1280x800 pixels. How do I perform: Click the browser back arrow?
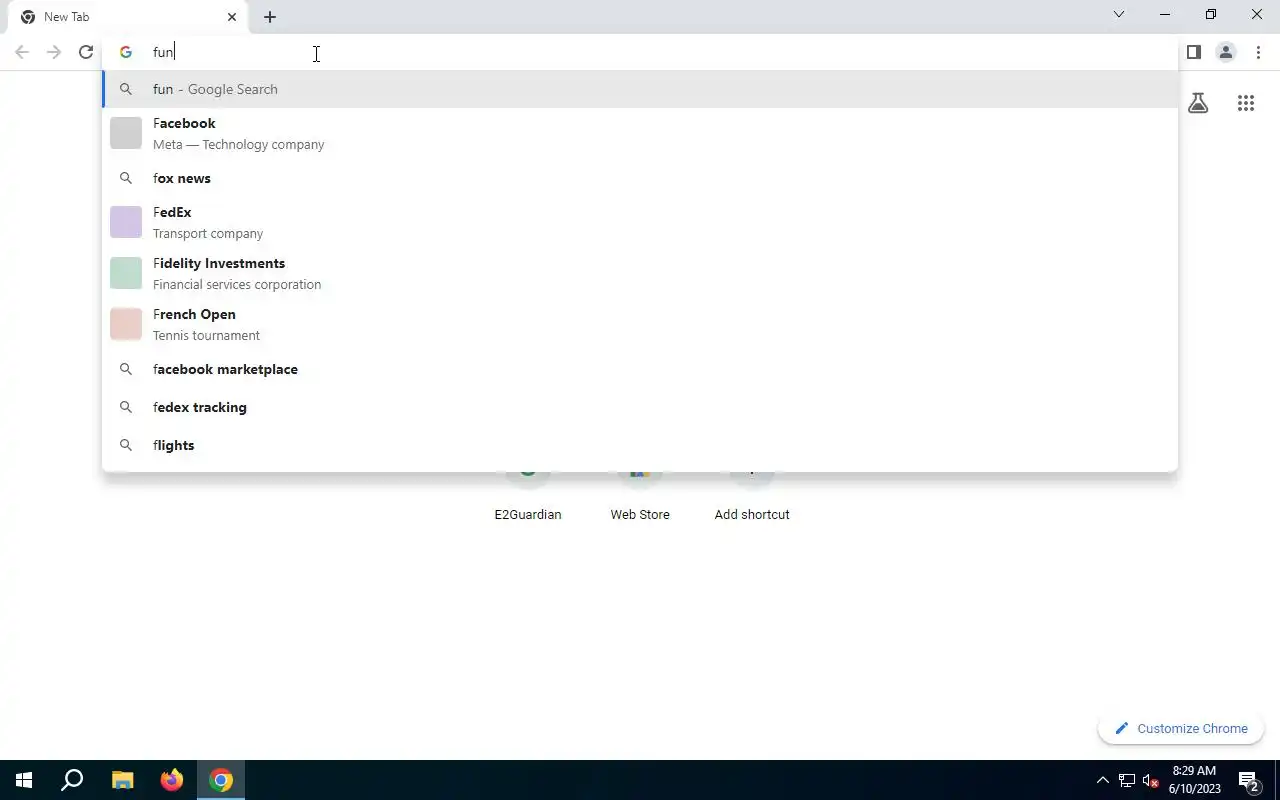tap(22, 52)
